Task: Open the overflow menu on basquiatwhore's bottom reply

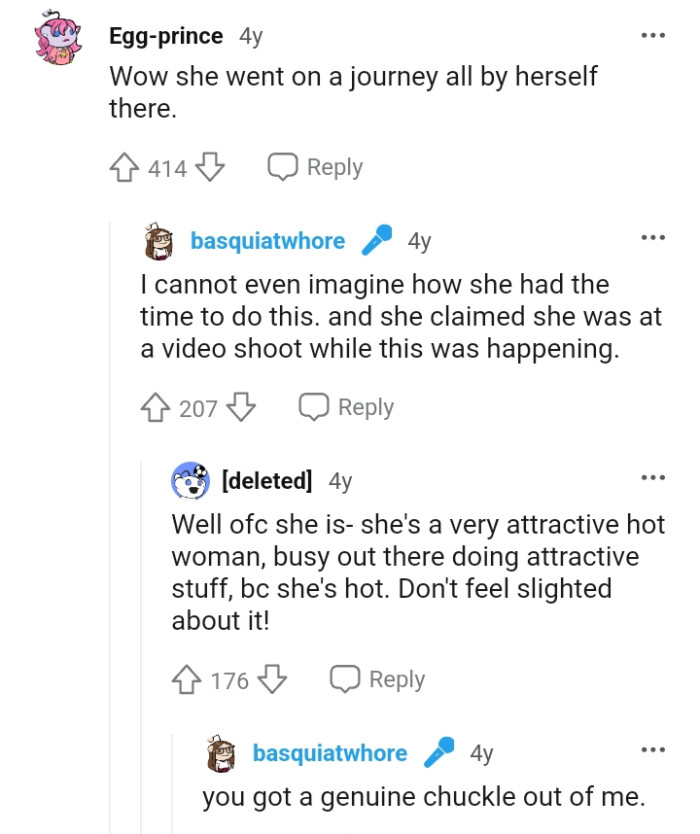Action: [653, 749]
